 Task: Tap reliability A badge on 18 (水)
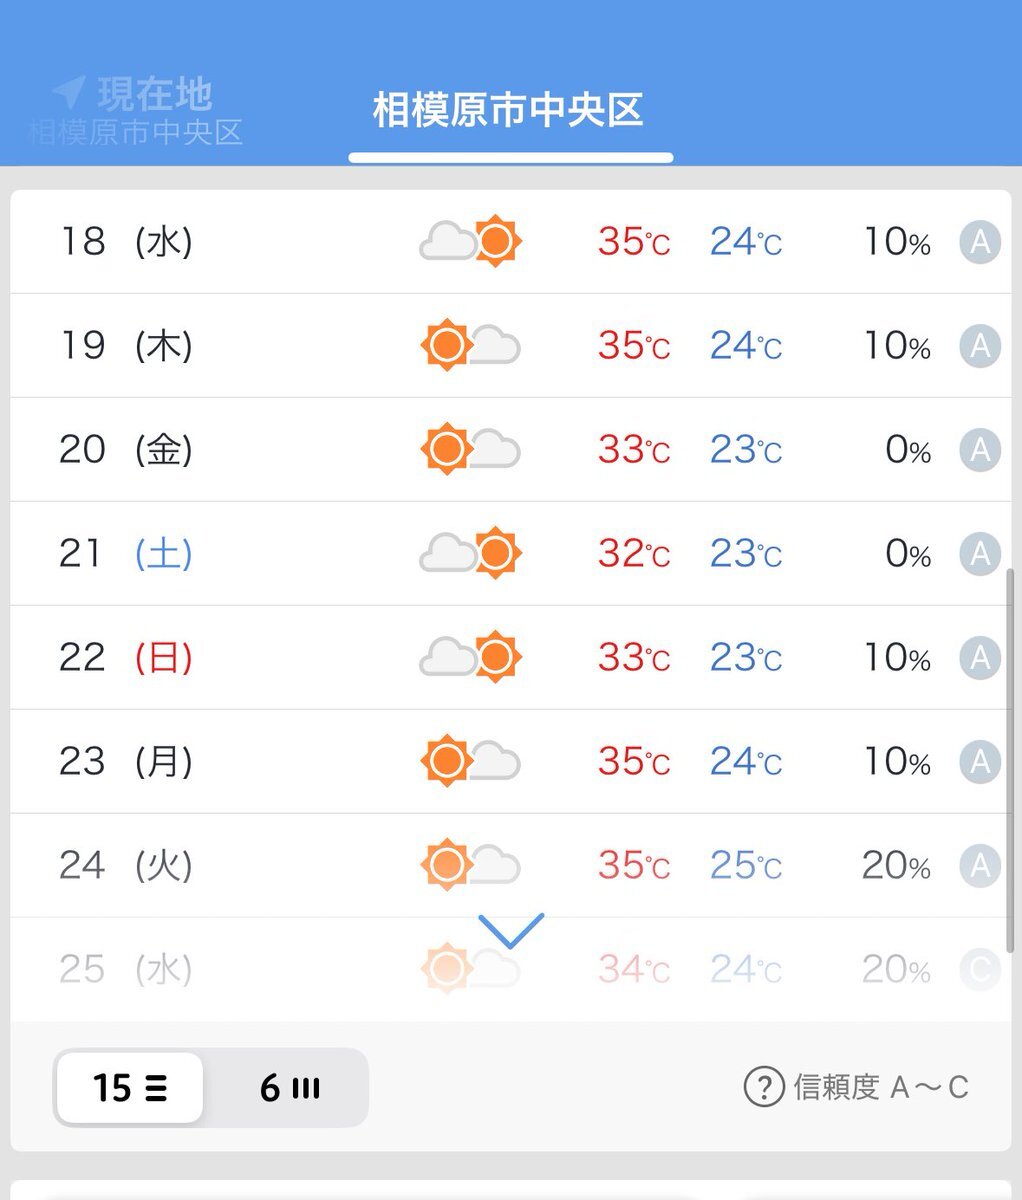[x=980, y=242]
